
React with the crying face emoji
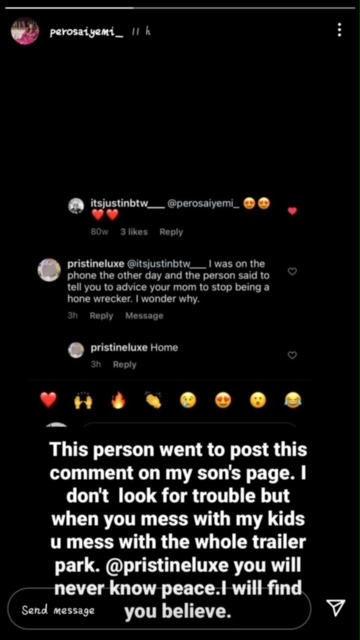[x=188, y=400]
